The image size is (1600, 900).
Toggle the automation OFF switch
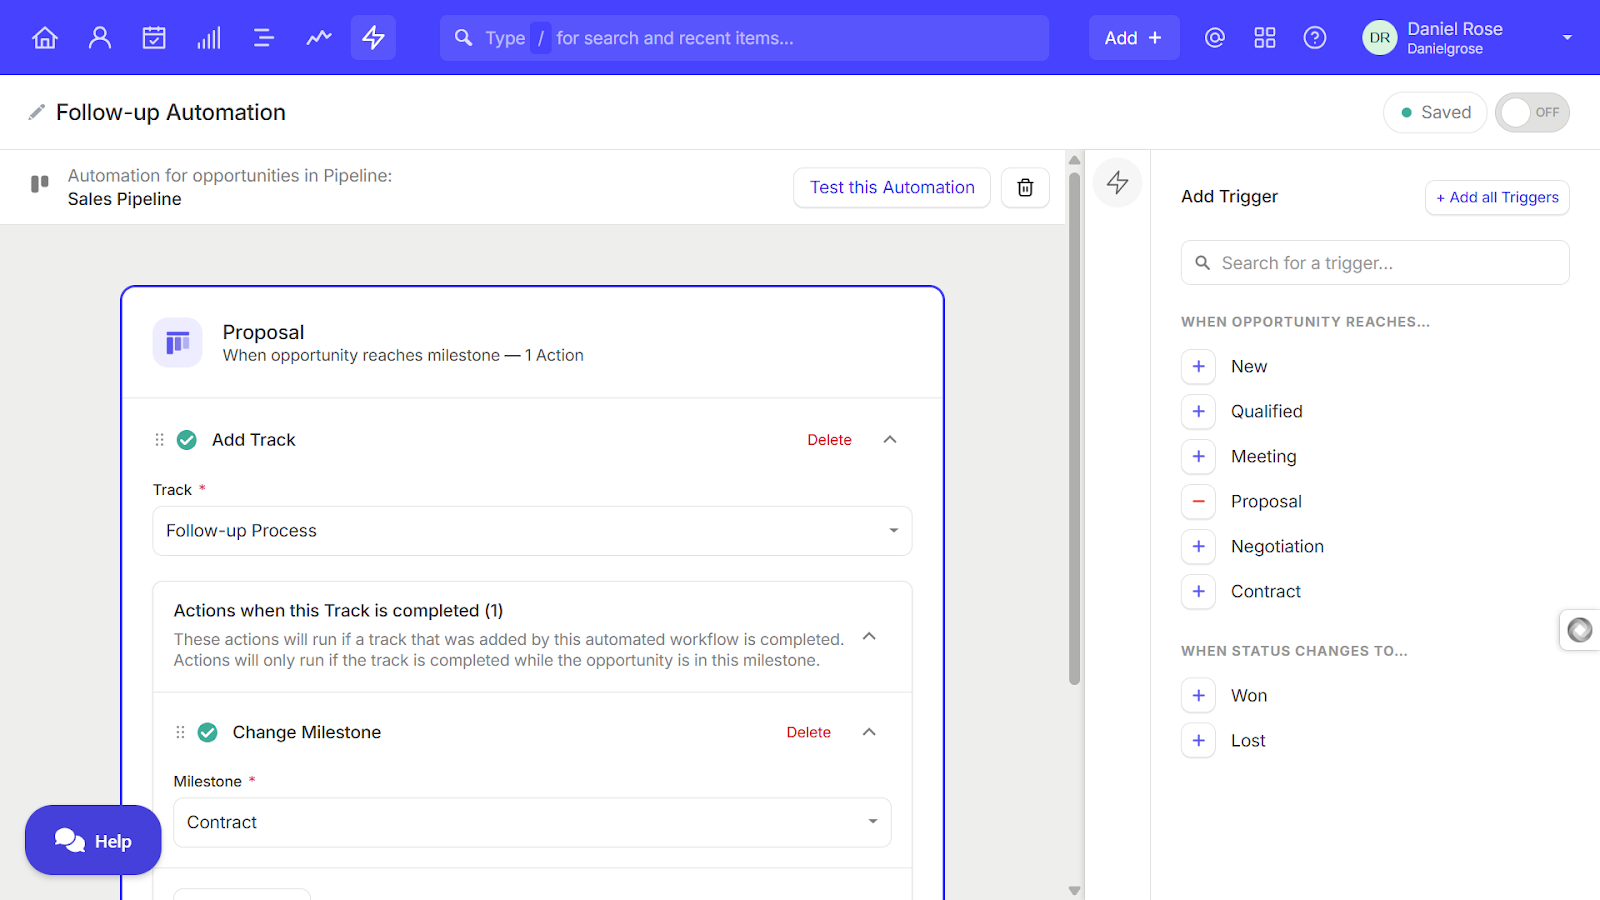tap(1532, 112)
